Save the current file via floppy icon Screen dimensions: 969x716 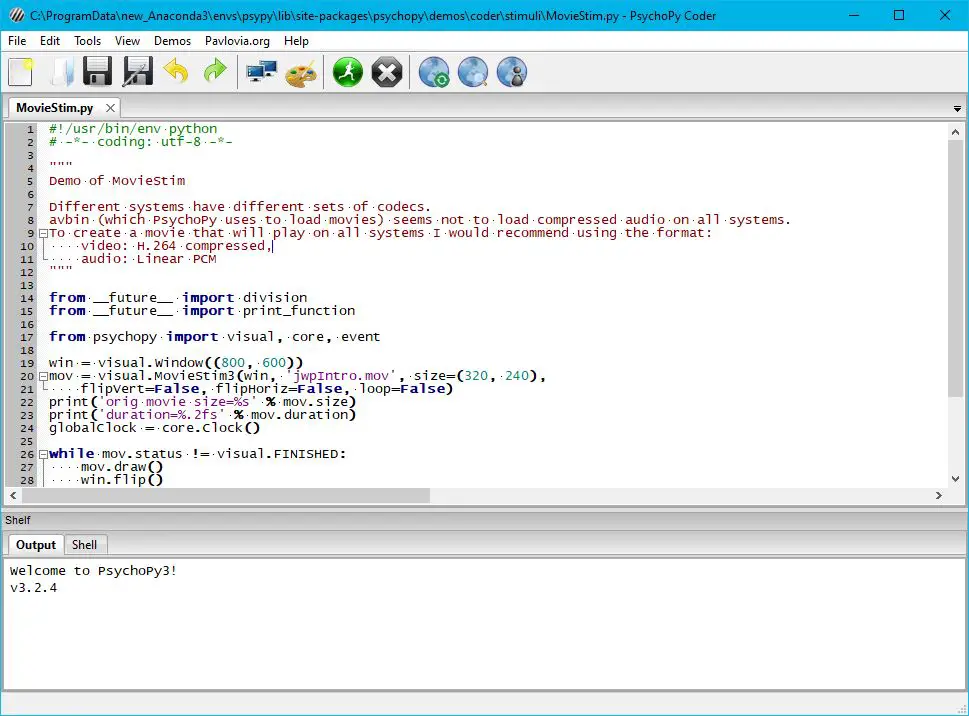coord(98,72)
